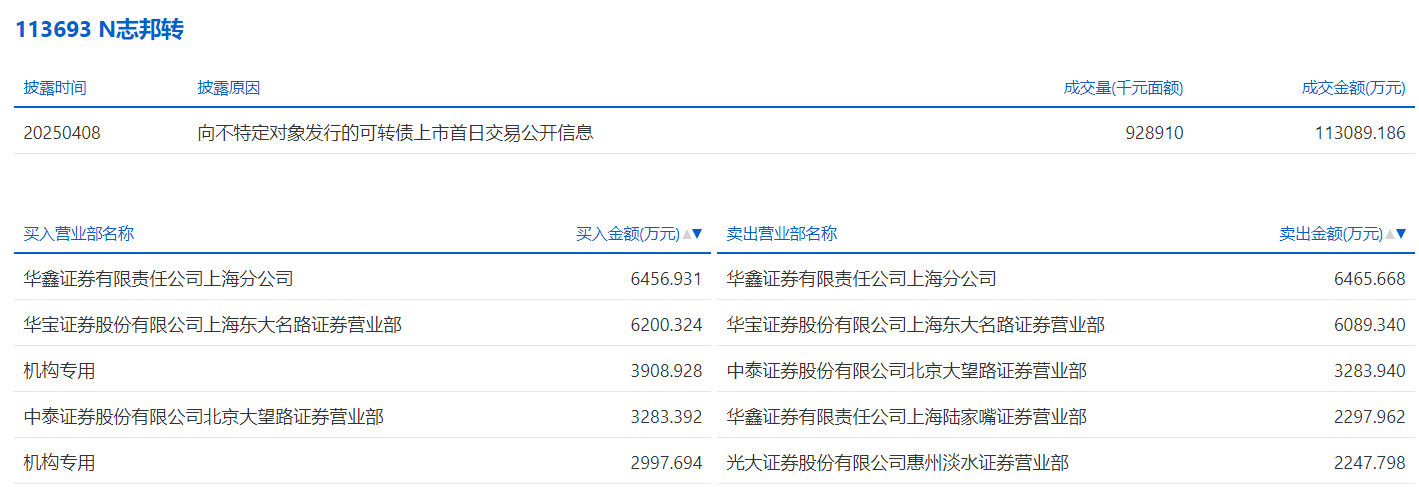Select the 卖出营业部名称 column header
Image resolution: width=1419 pixels, height=487 pixels.
782,234
